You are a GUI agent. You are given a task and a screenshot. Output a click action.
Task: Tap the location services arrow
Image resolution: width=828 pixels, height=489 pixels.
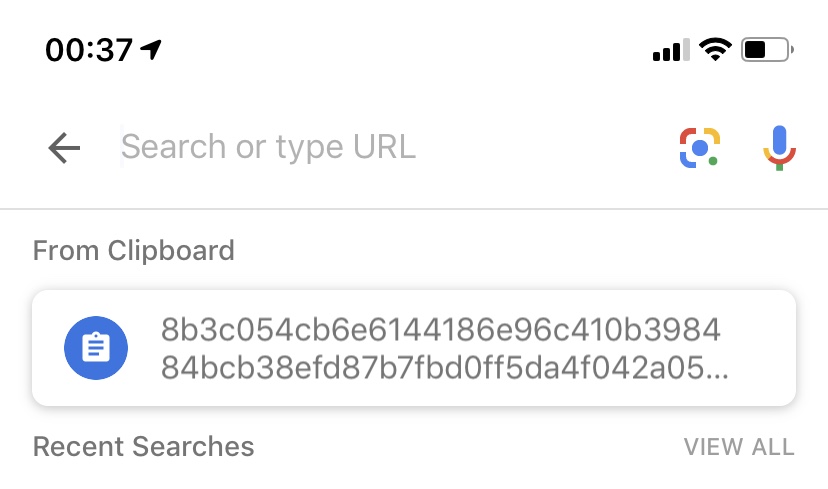[x=151, y=48]
